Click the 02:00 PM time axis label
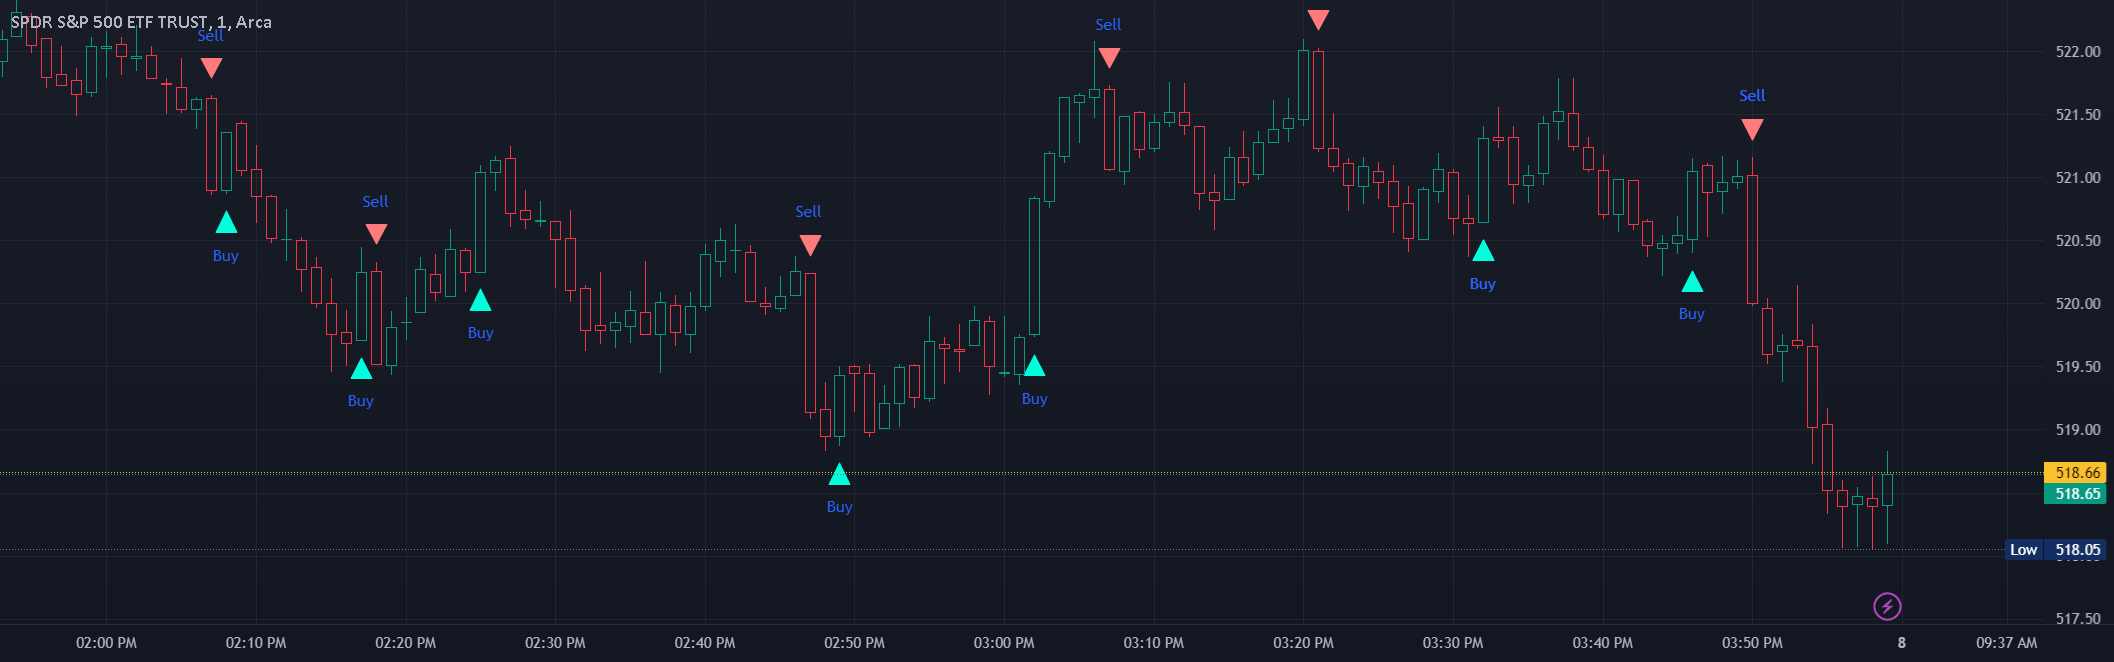Viewport: 2114px width, 662px height. pos(107,643)
